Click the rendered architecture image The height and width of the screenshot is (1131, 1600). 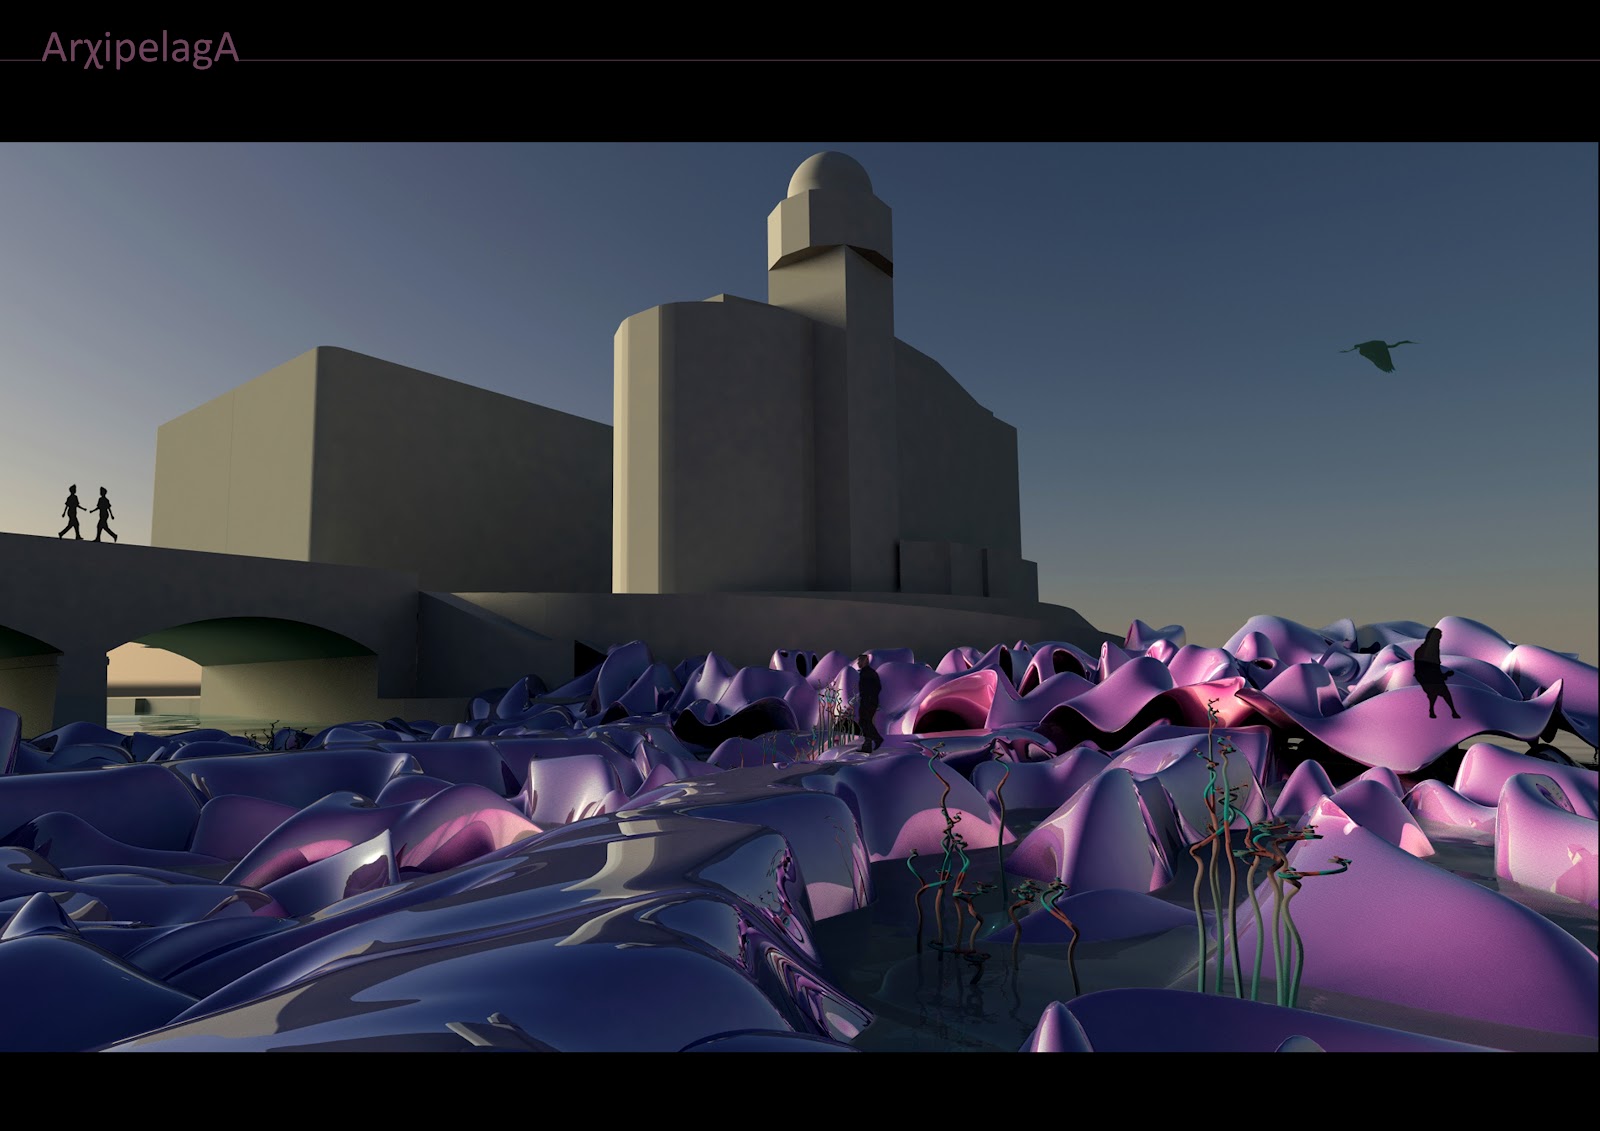click(x=800, y=597)
